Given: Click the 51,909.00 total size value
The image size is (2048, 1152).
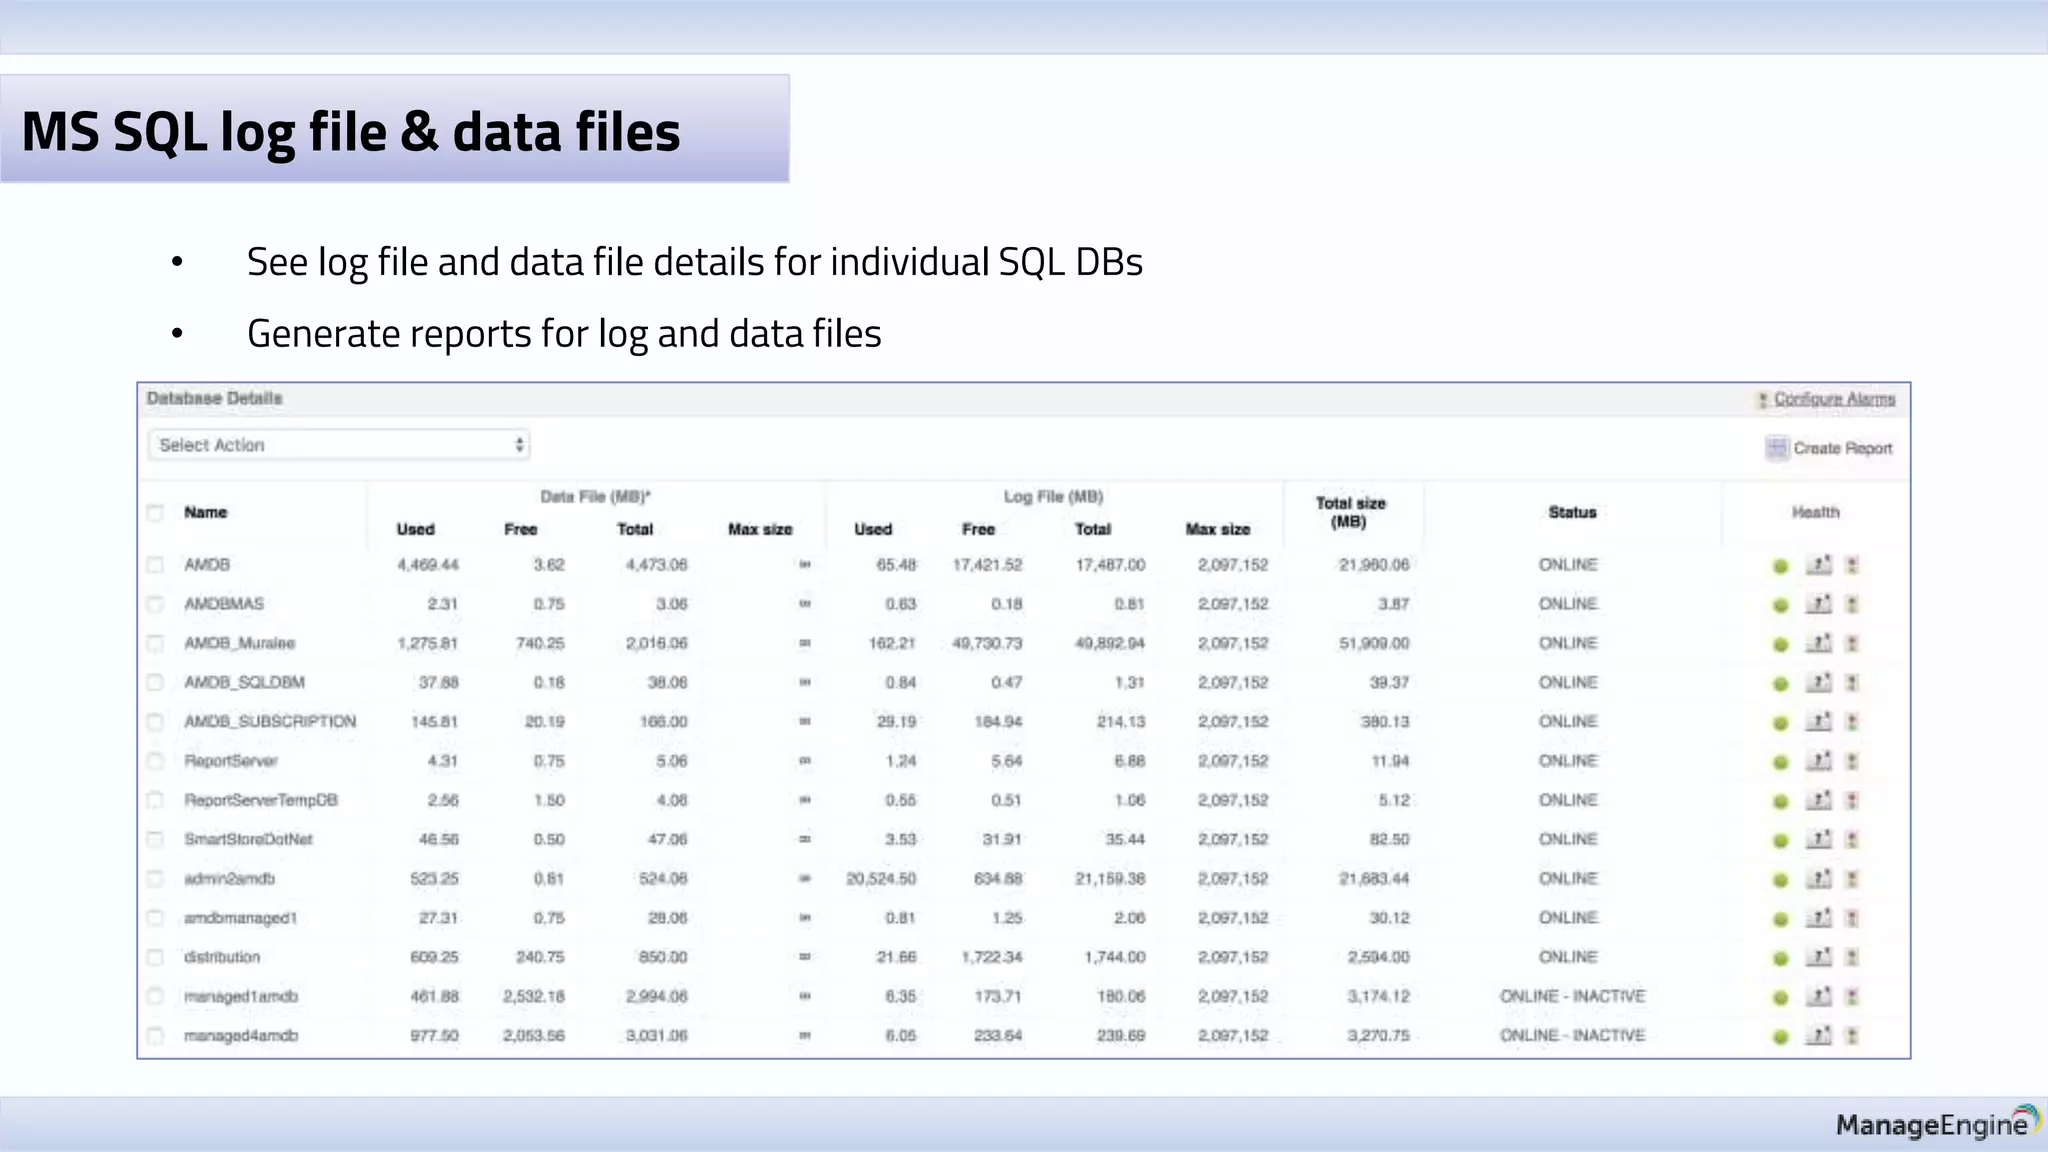Looking at the screenshot, I should pos(1374,643).
